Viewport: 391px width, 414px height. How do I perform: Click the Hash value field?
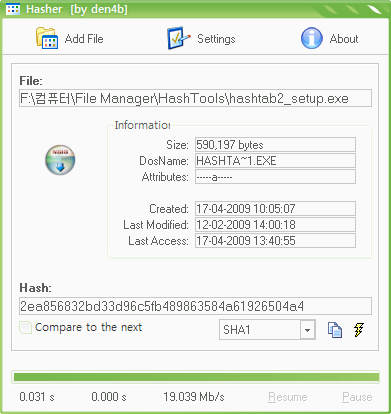[x=195, y=306]
